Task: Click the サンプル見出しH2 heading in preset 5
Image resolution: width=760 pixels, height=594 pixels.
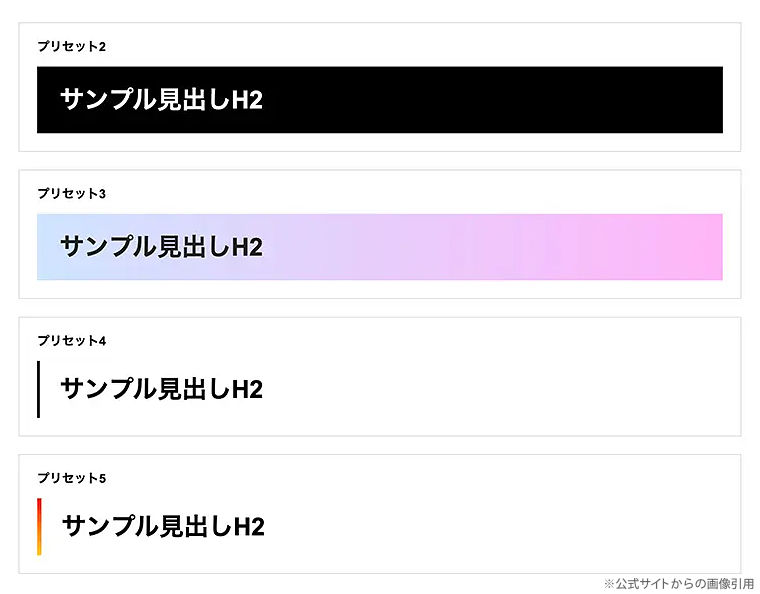Action: 163,526
